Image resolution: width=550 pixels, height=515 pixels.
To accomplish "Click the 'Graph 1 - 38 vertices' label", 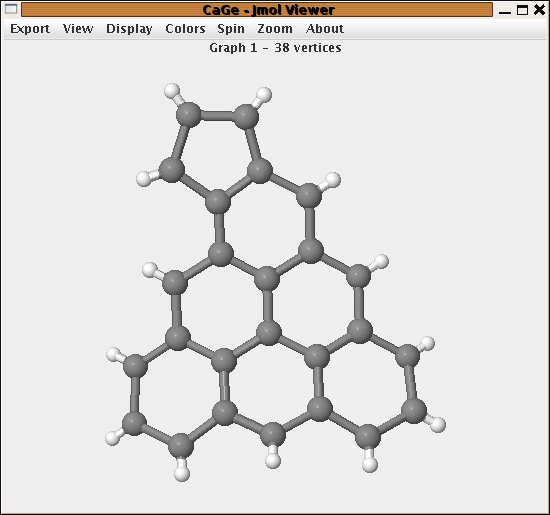I will (275, 48).
